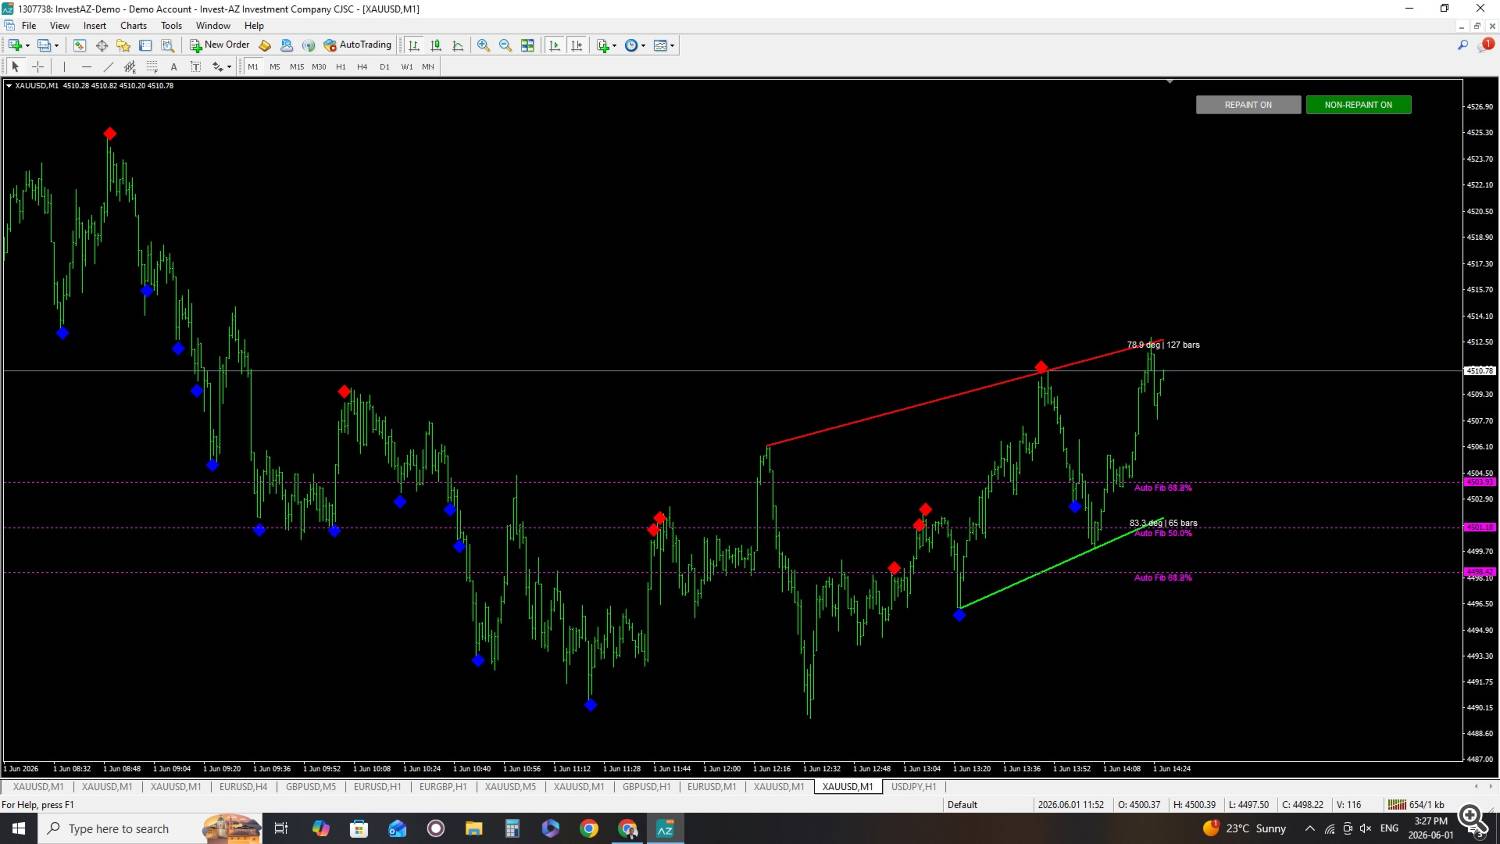Select the arrow cursor tool
Viewport: 1500px width, 844px height.
(x=15, y=67)
